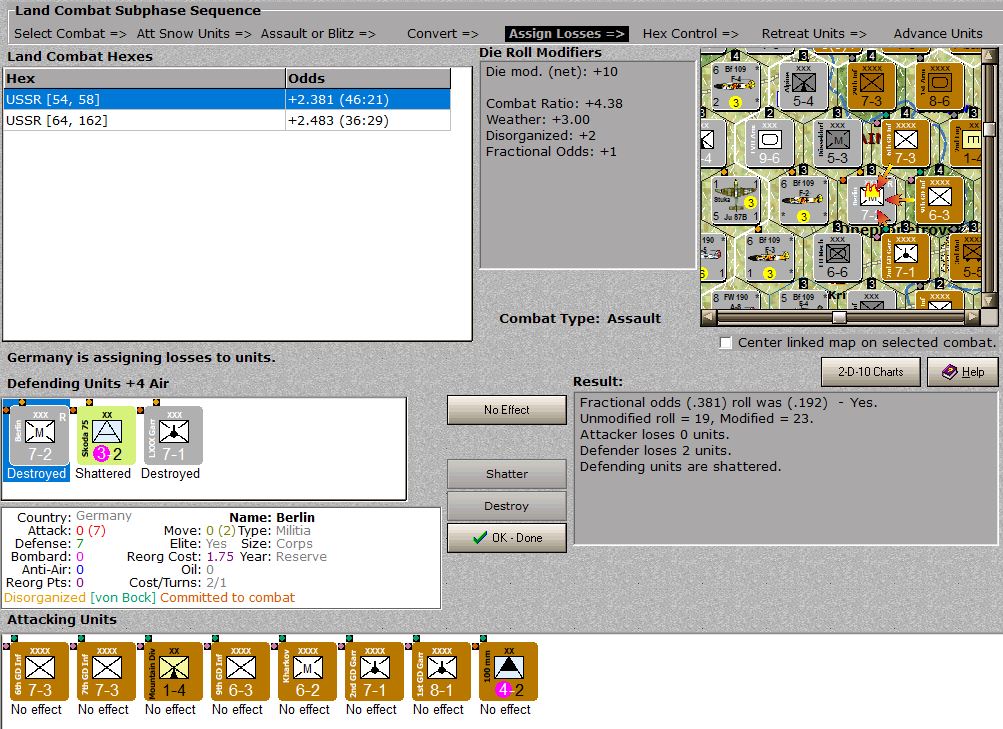The width and height of the screenshot is (1003, 729).
Task: Select the 6th GD Inf 7-3 attacking unit
Action: 39,671
